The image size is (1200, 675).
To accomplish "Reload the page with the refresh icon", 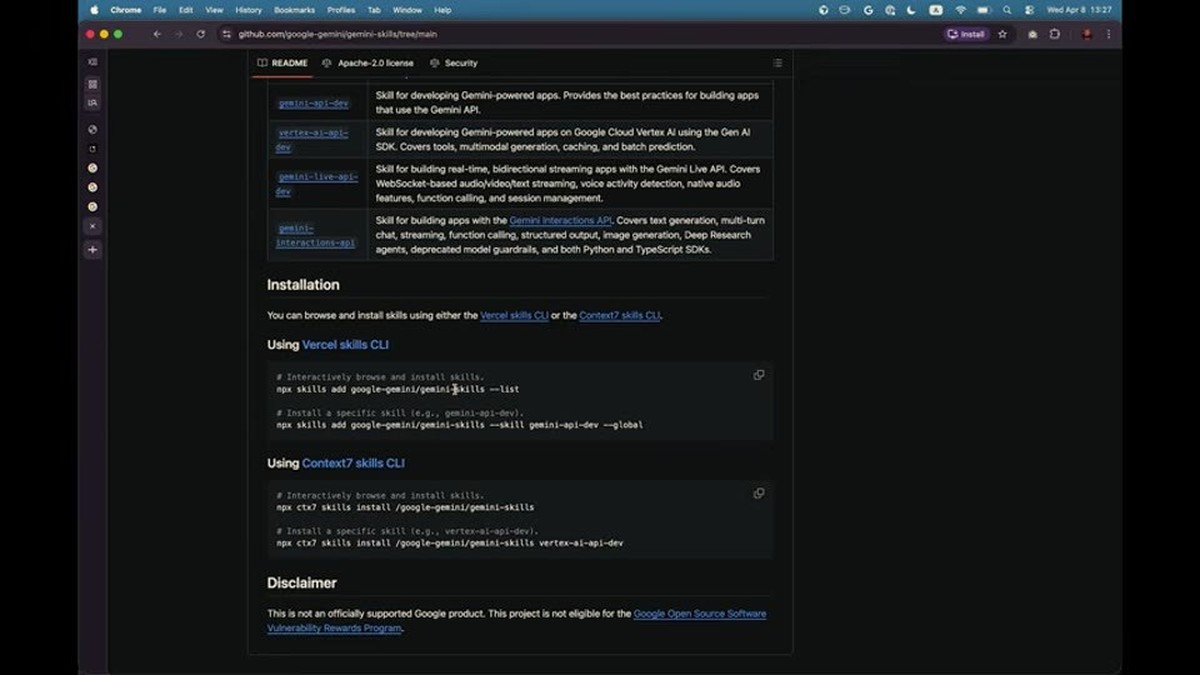I will (x=200, y=34).
